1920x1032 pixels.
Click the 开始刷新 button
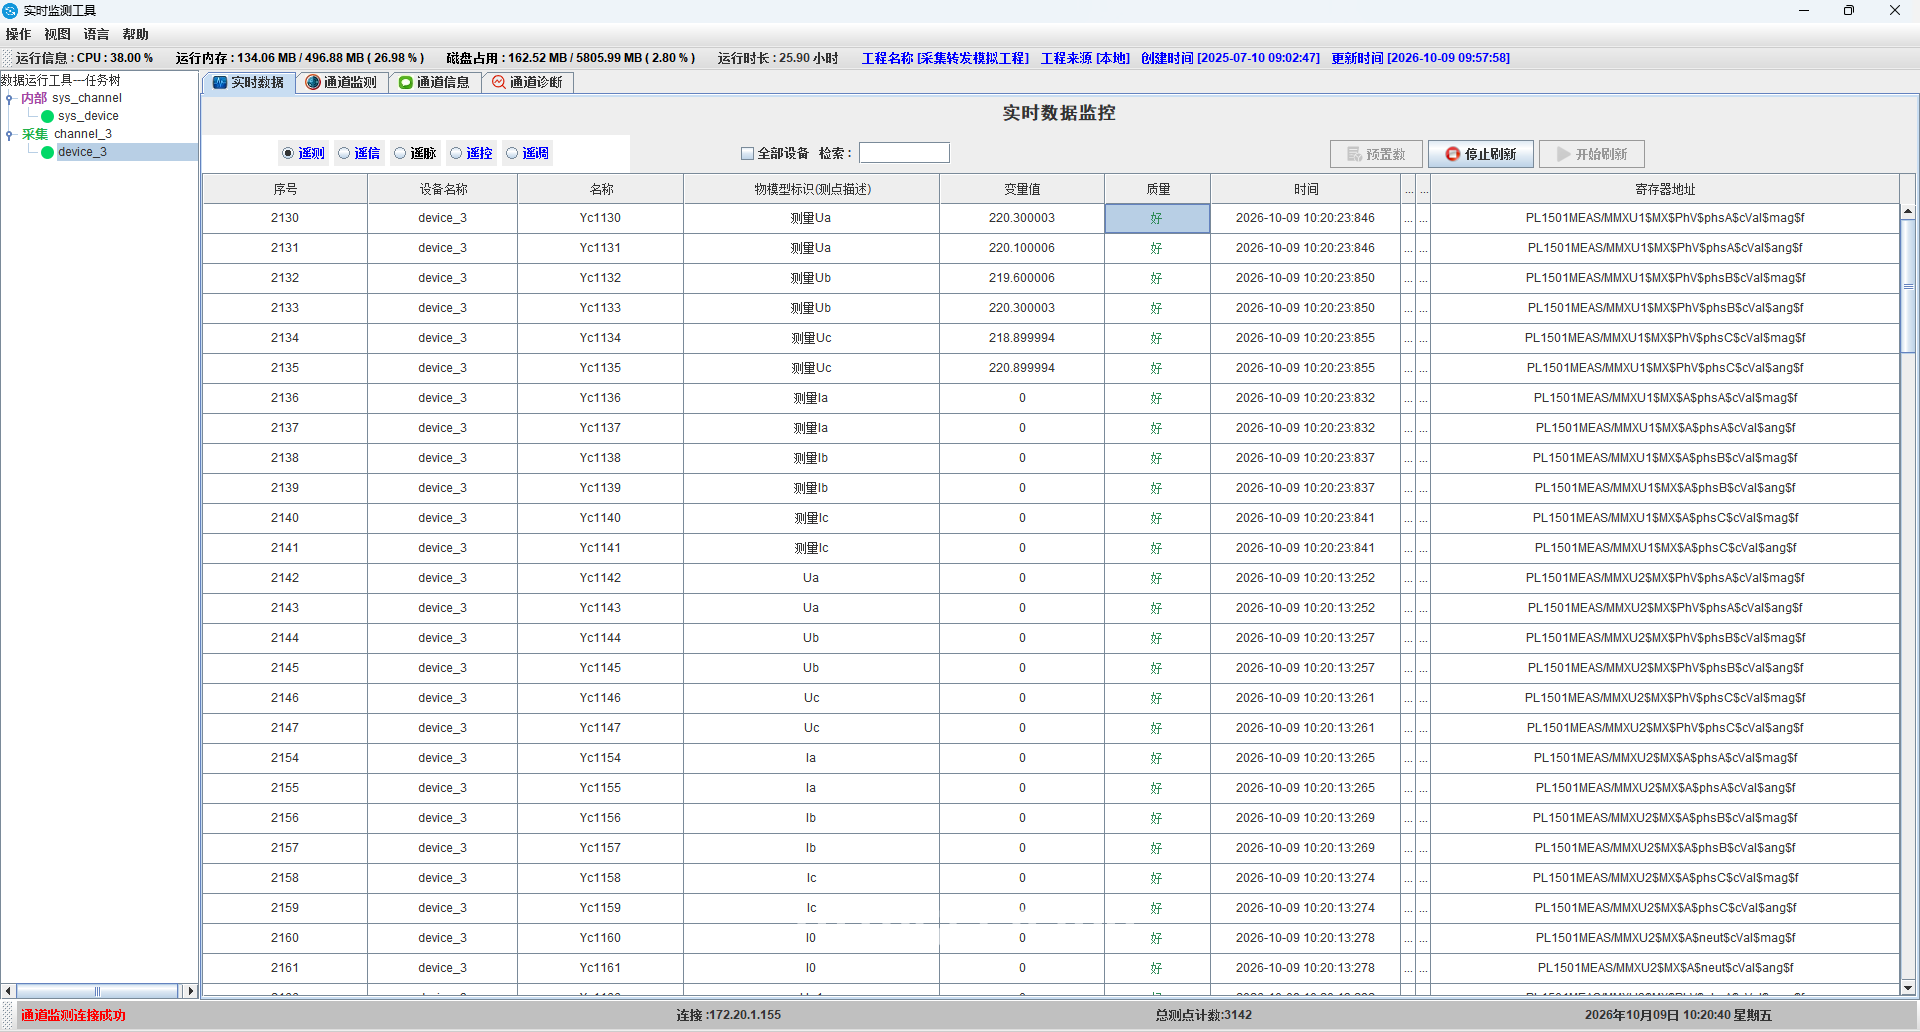click(x=1592, y=154)
